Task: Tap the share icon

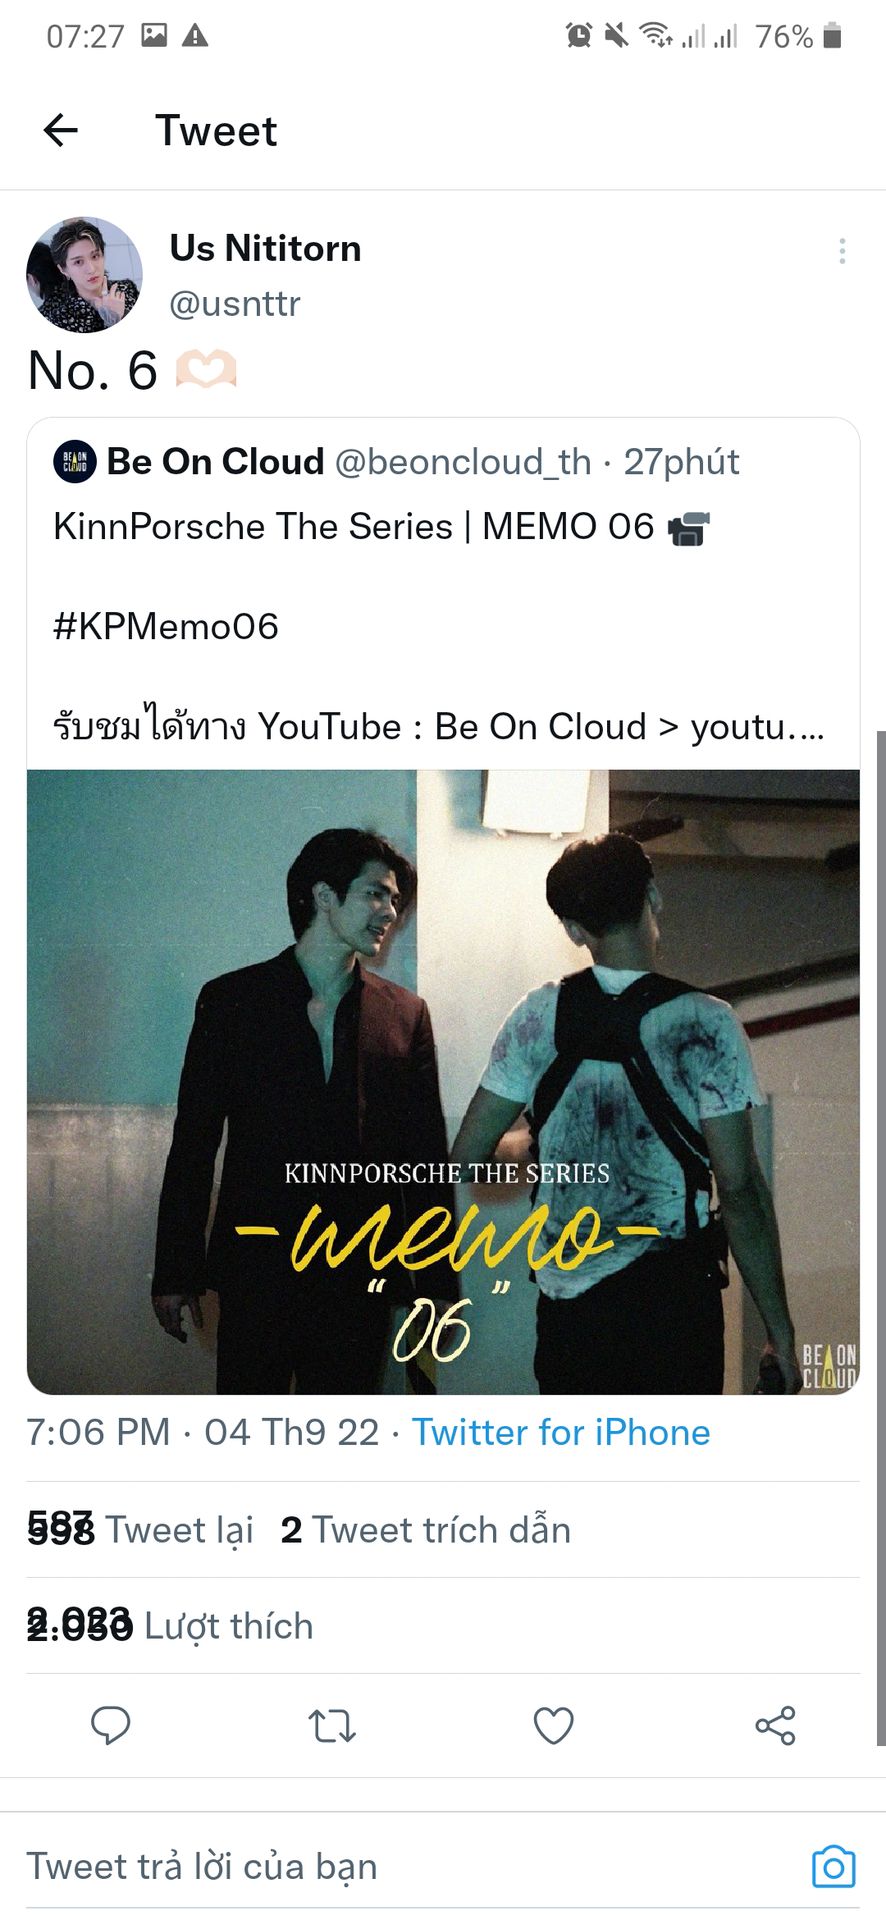Action: coord(775,1726)
